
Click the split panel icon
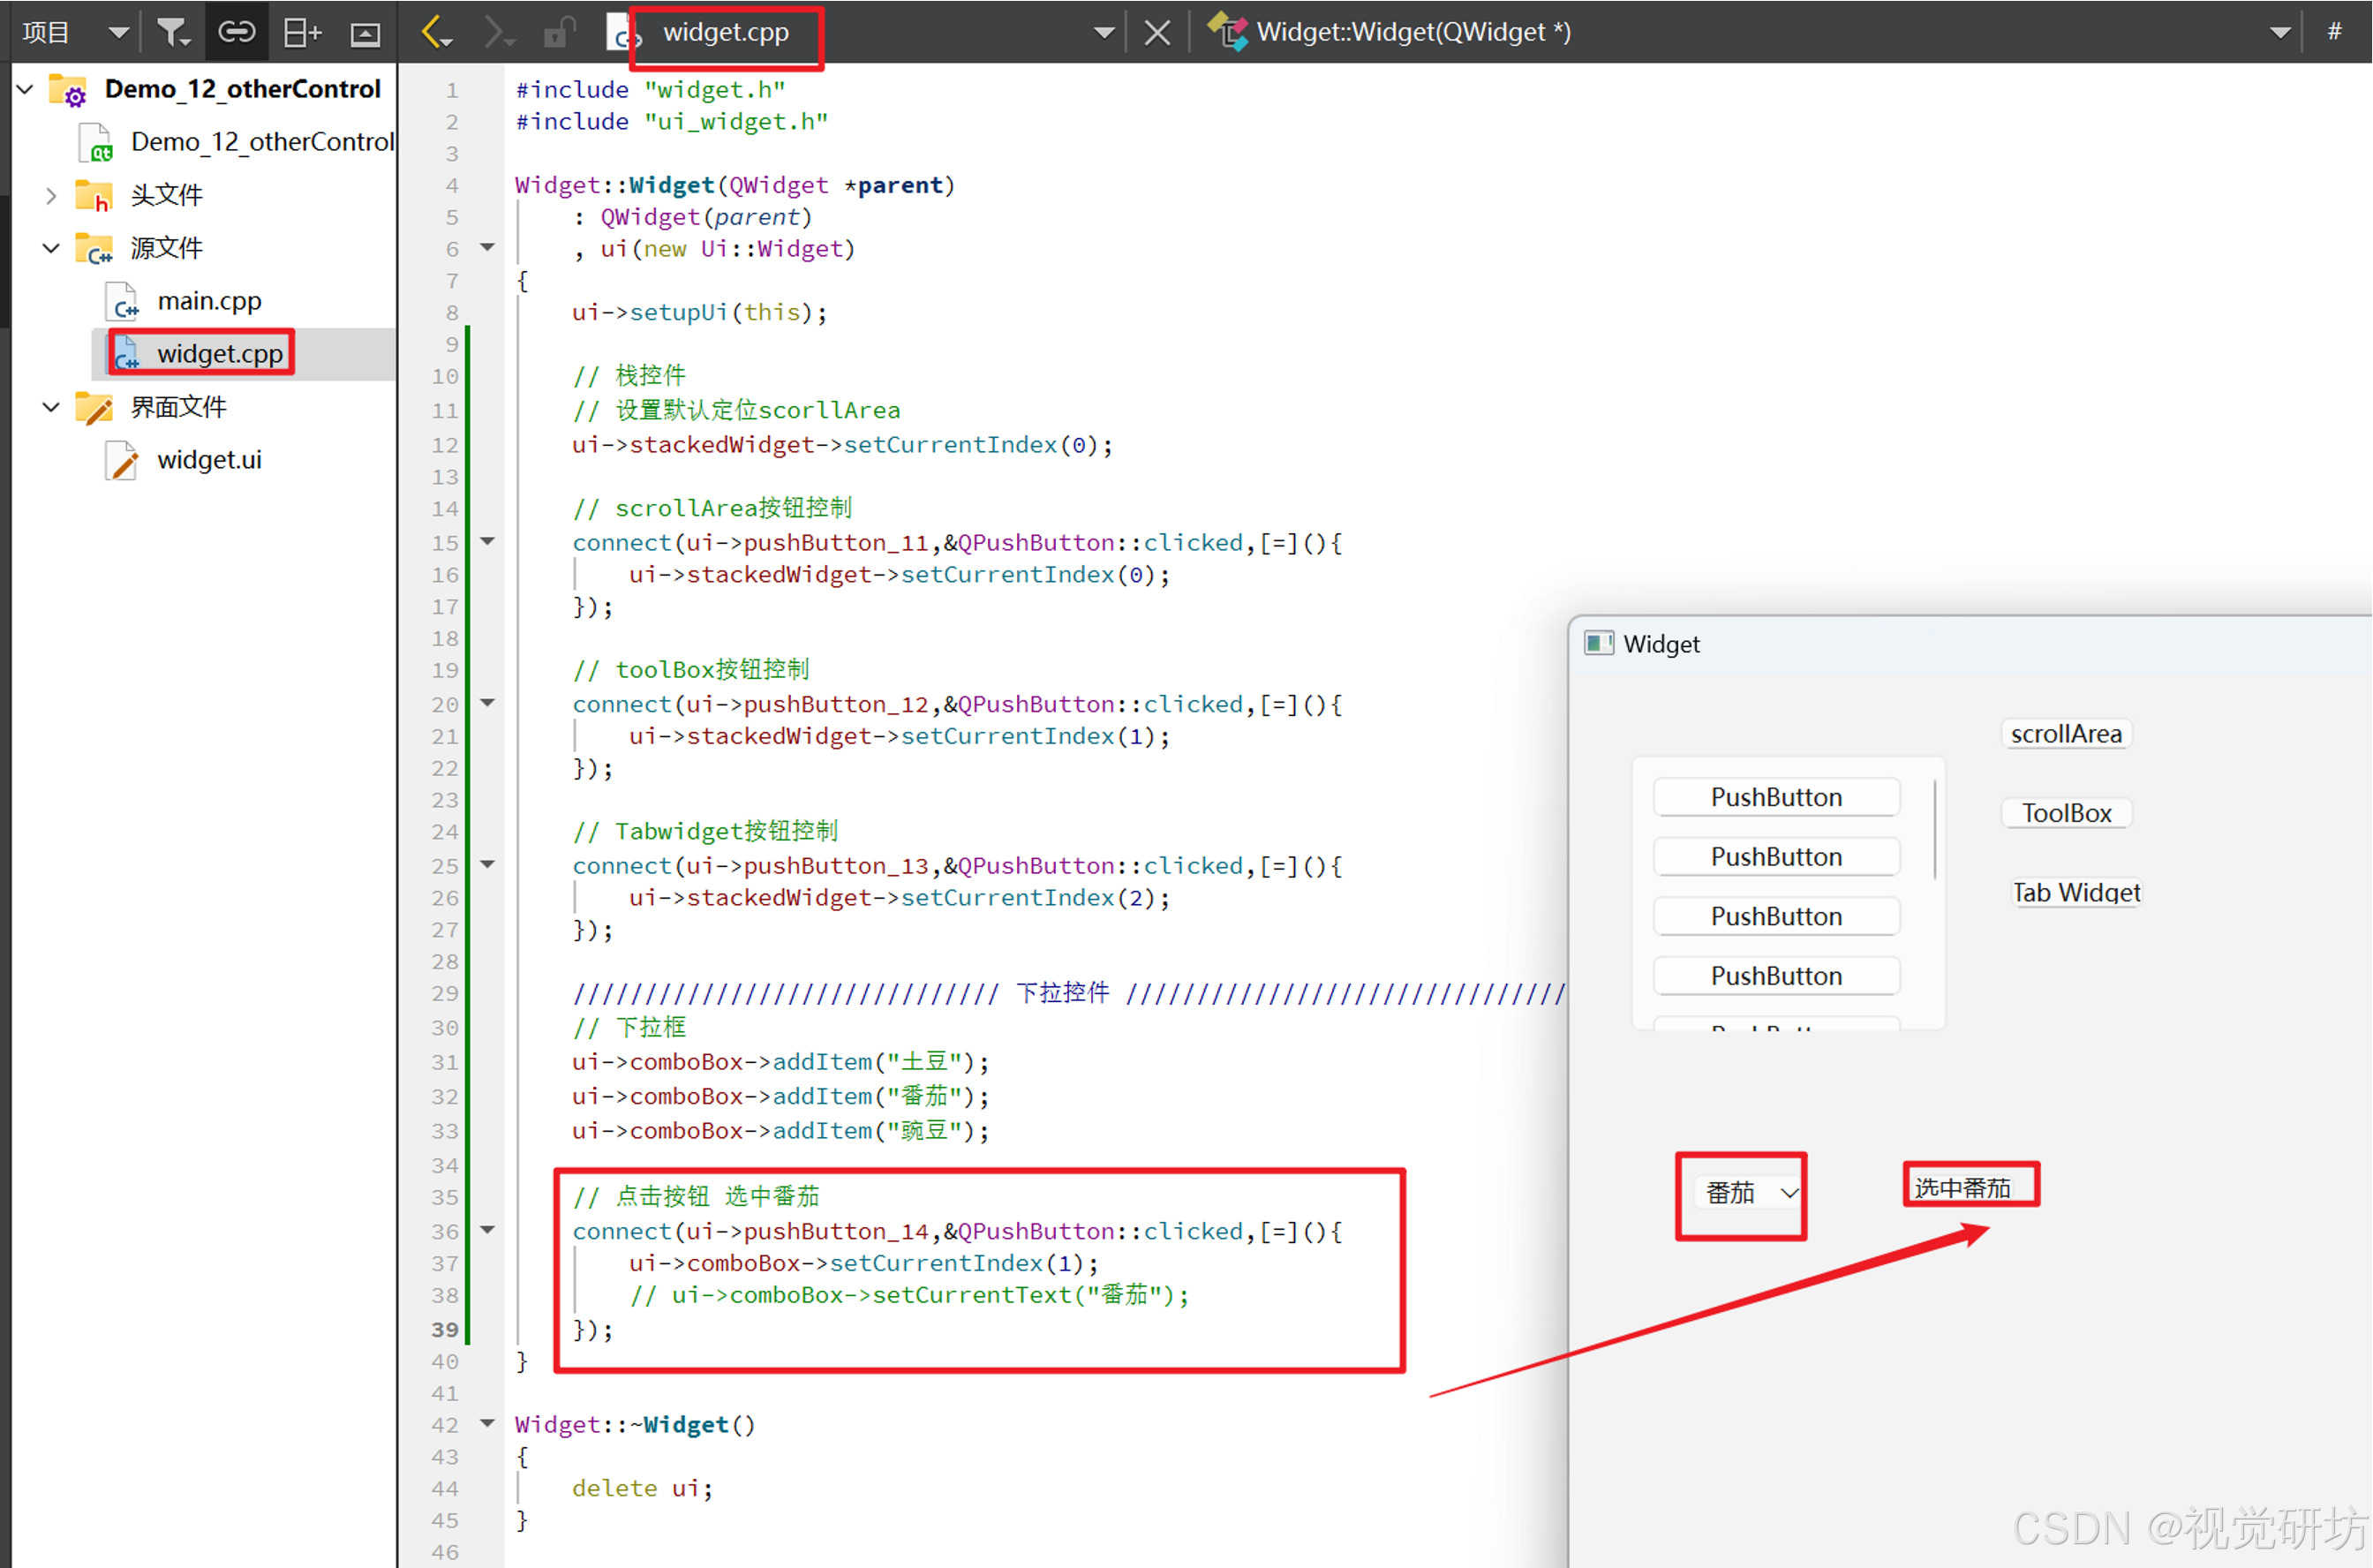point(301,33)
